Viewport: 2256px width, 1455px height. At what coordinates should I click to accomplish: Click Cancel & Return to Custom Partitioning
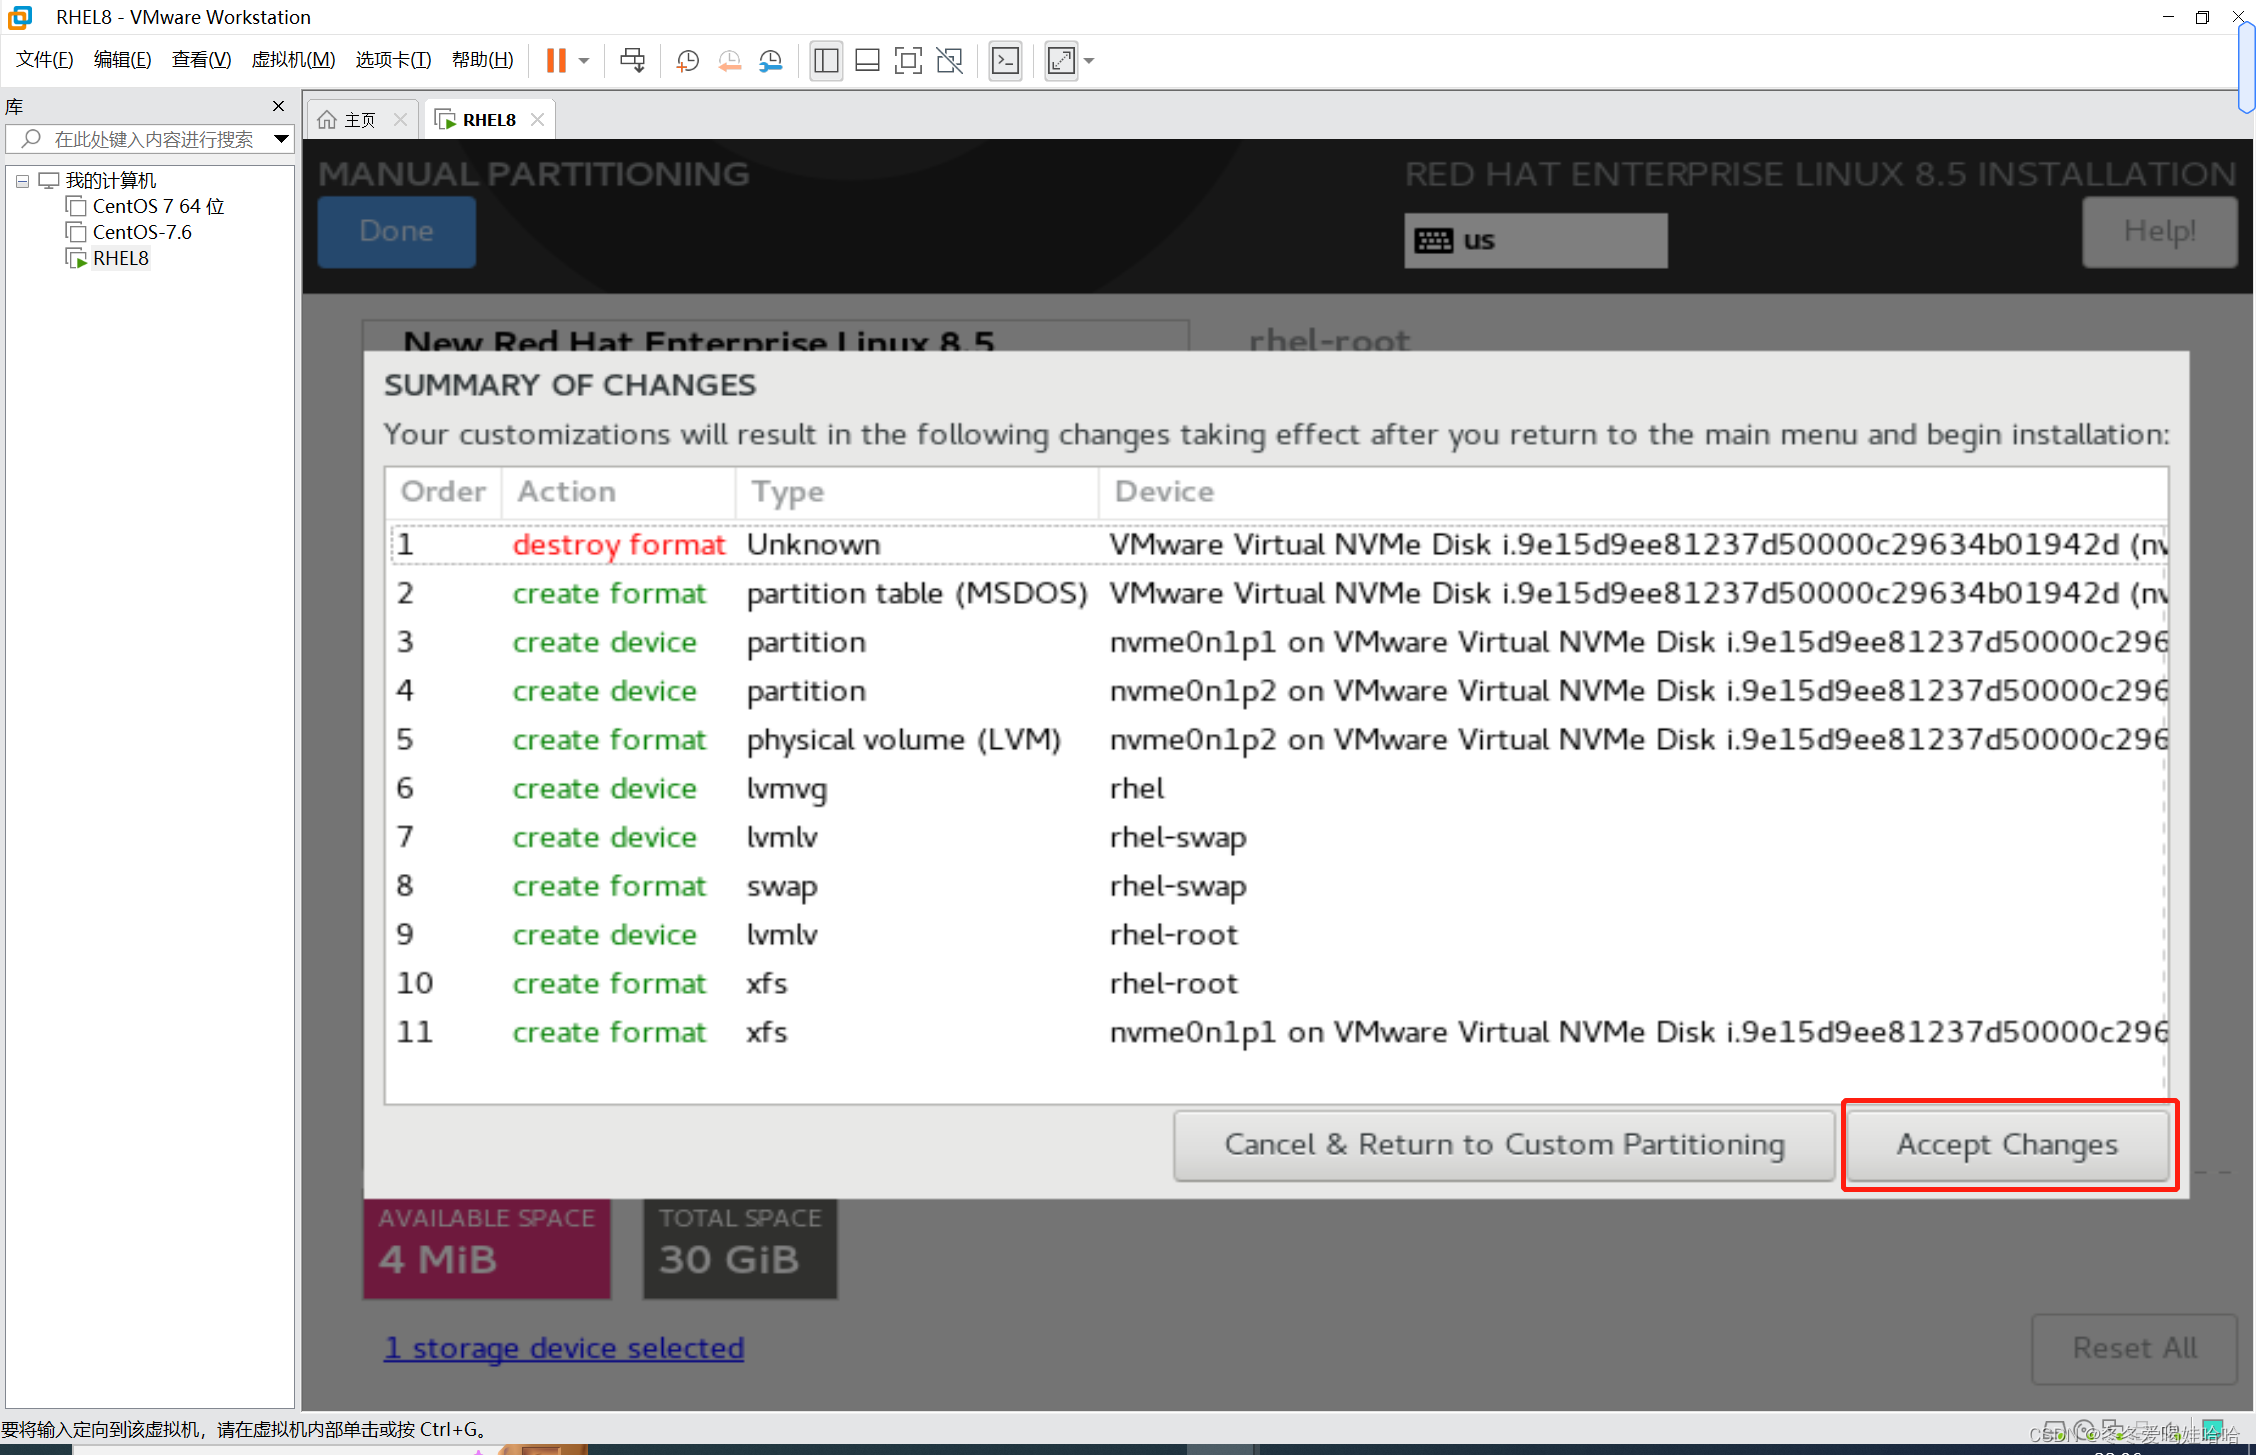(x=1504, y=1144)
